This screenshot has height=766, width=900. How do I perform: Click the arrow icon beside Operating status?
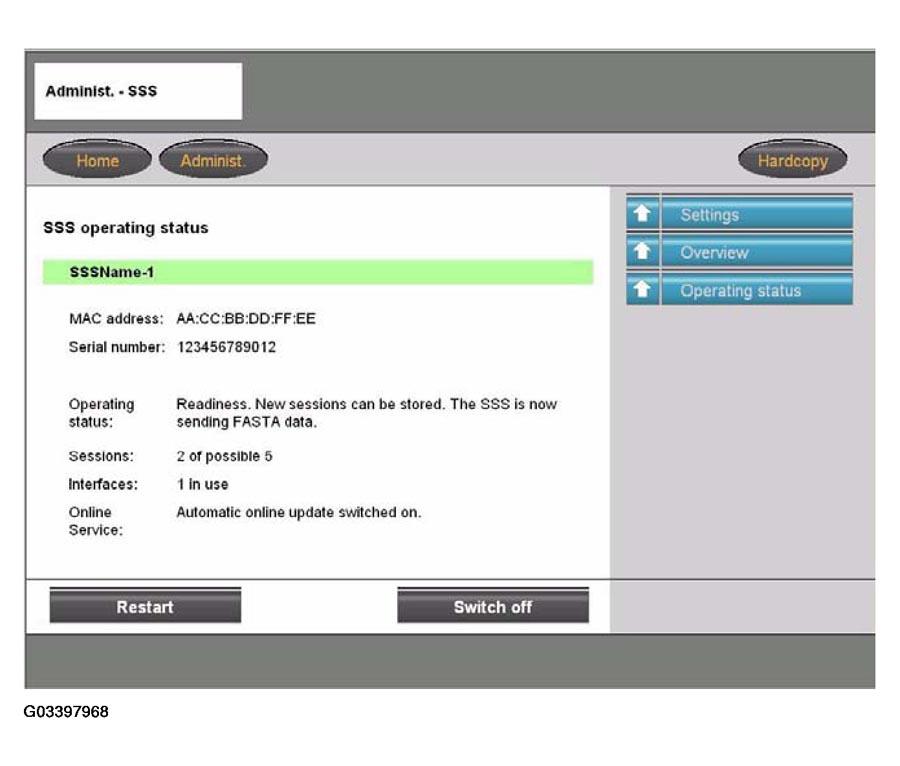(x=643, y=290)
